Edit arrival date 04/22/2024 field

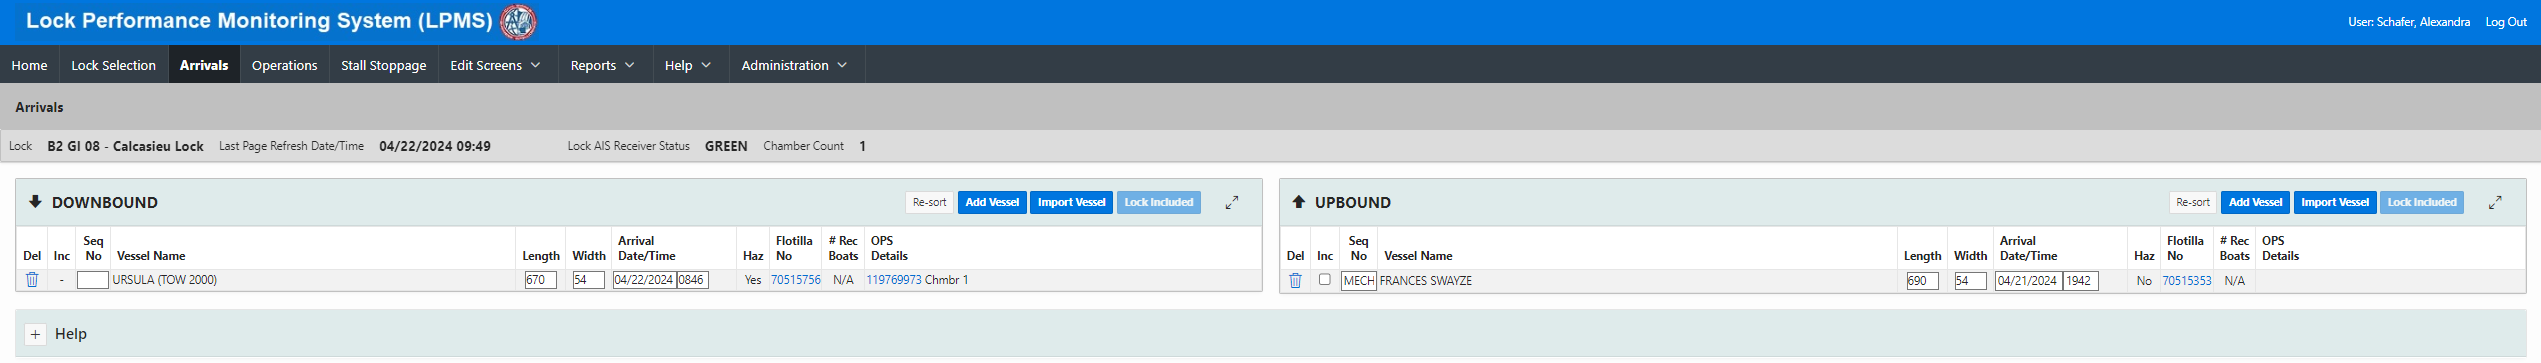pos(644,280)
